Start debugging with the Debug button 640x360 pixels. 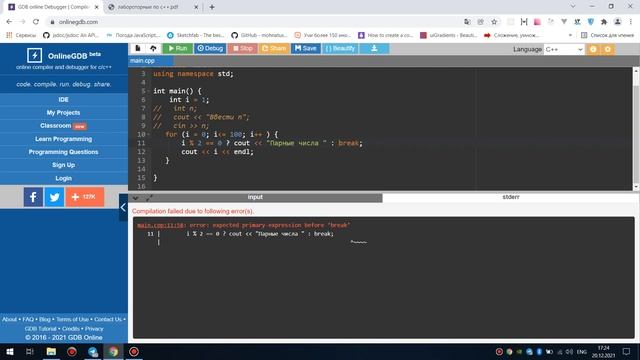coord(210,49)
